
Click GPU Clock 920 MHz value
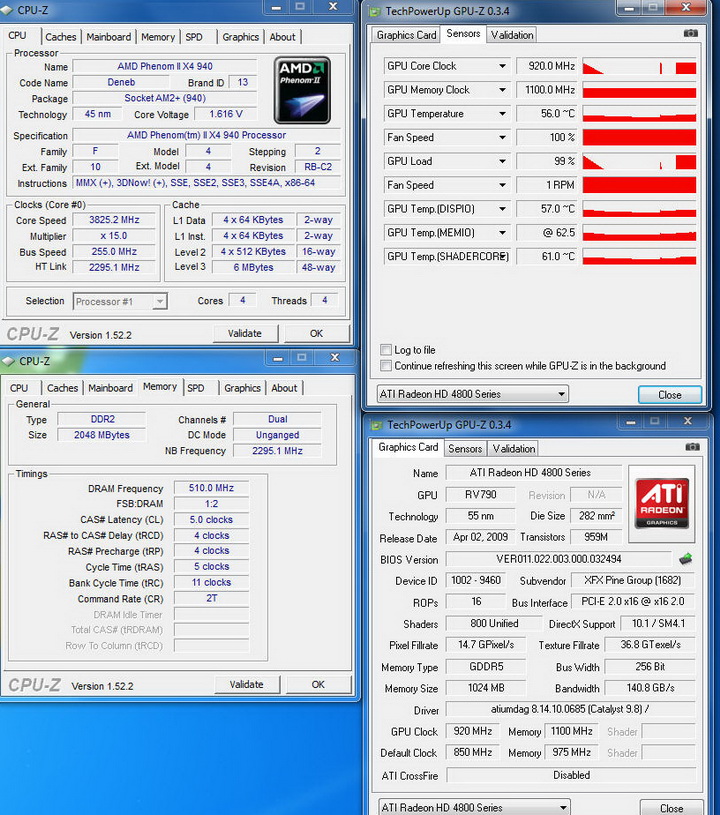pos(473,731)
